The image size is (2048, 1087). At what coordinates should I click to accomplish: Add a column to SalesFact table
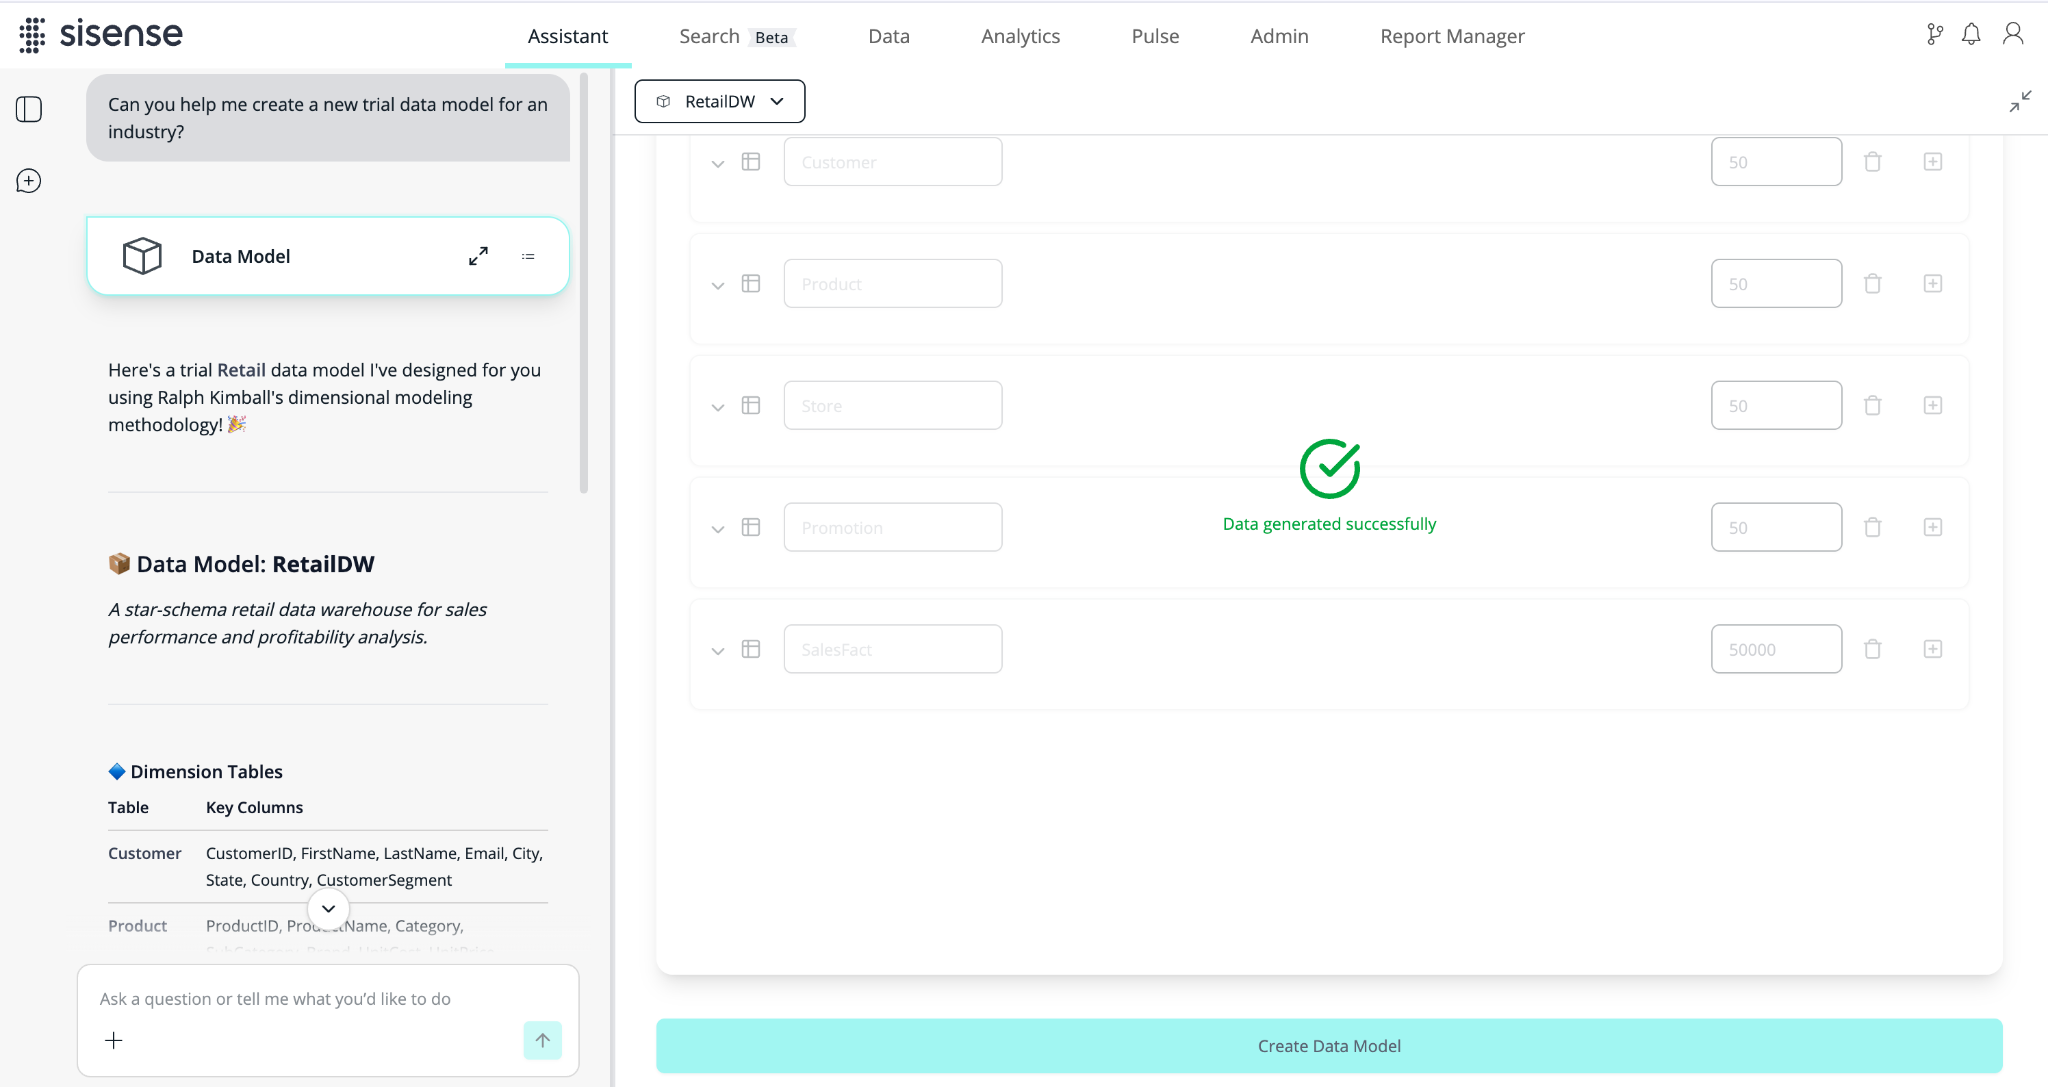tap(1933, 649)
